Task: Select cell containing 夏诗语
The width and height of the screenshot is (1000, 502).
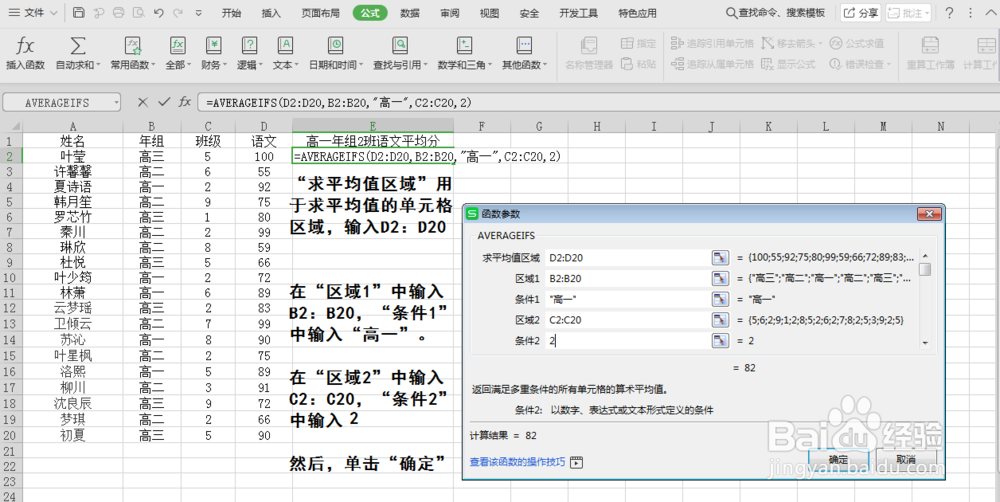Action: 73,186
